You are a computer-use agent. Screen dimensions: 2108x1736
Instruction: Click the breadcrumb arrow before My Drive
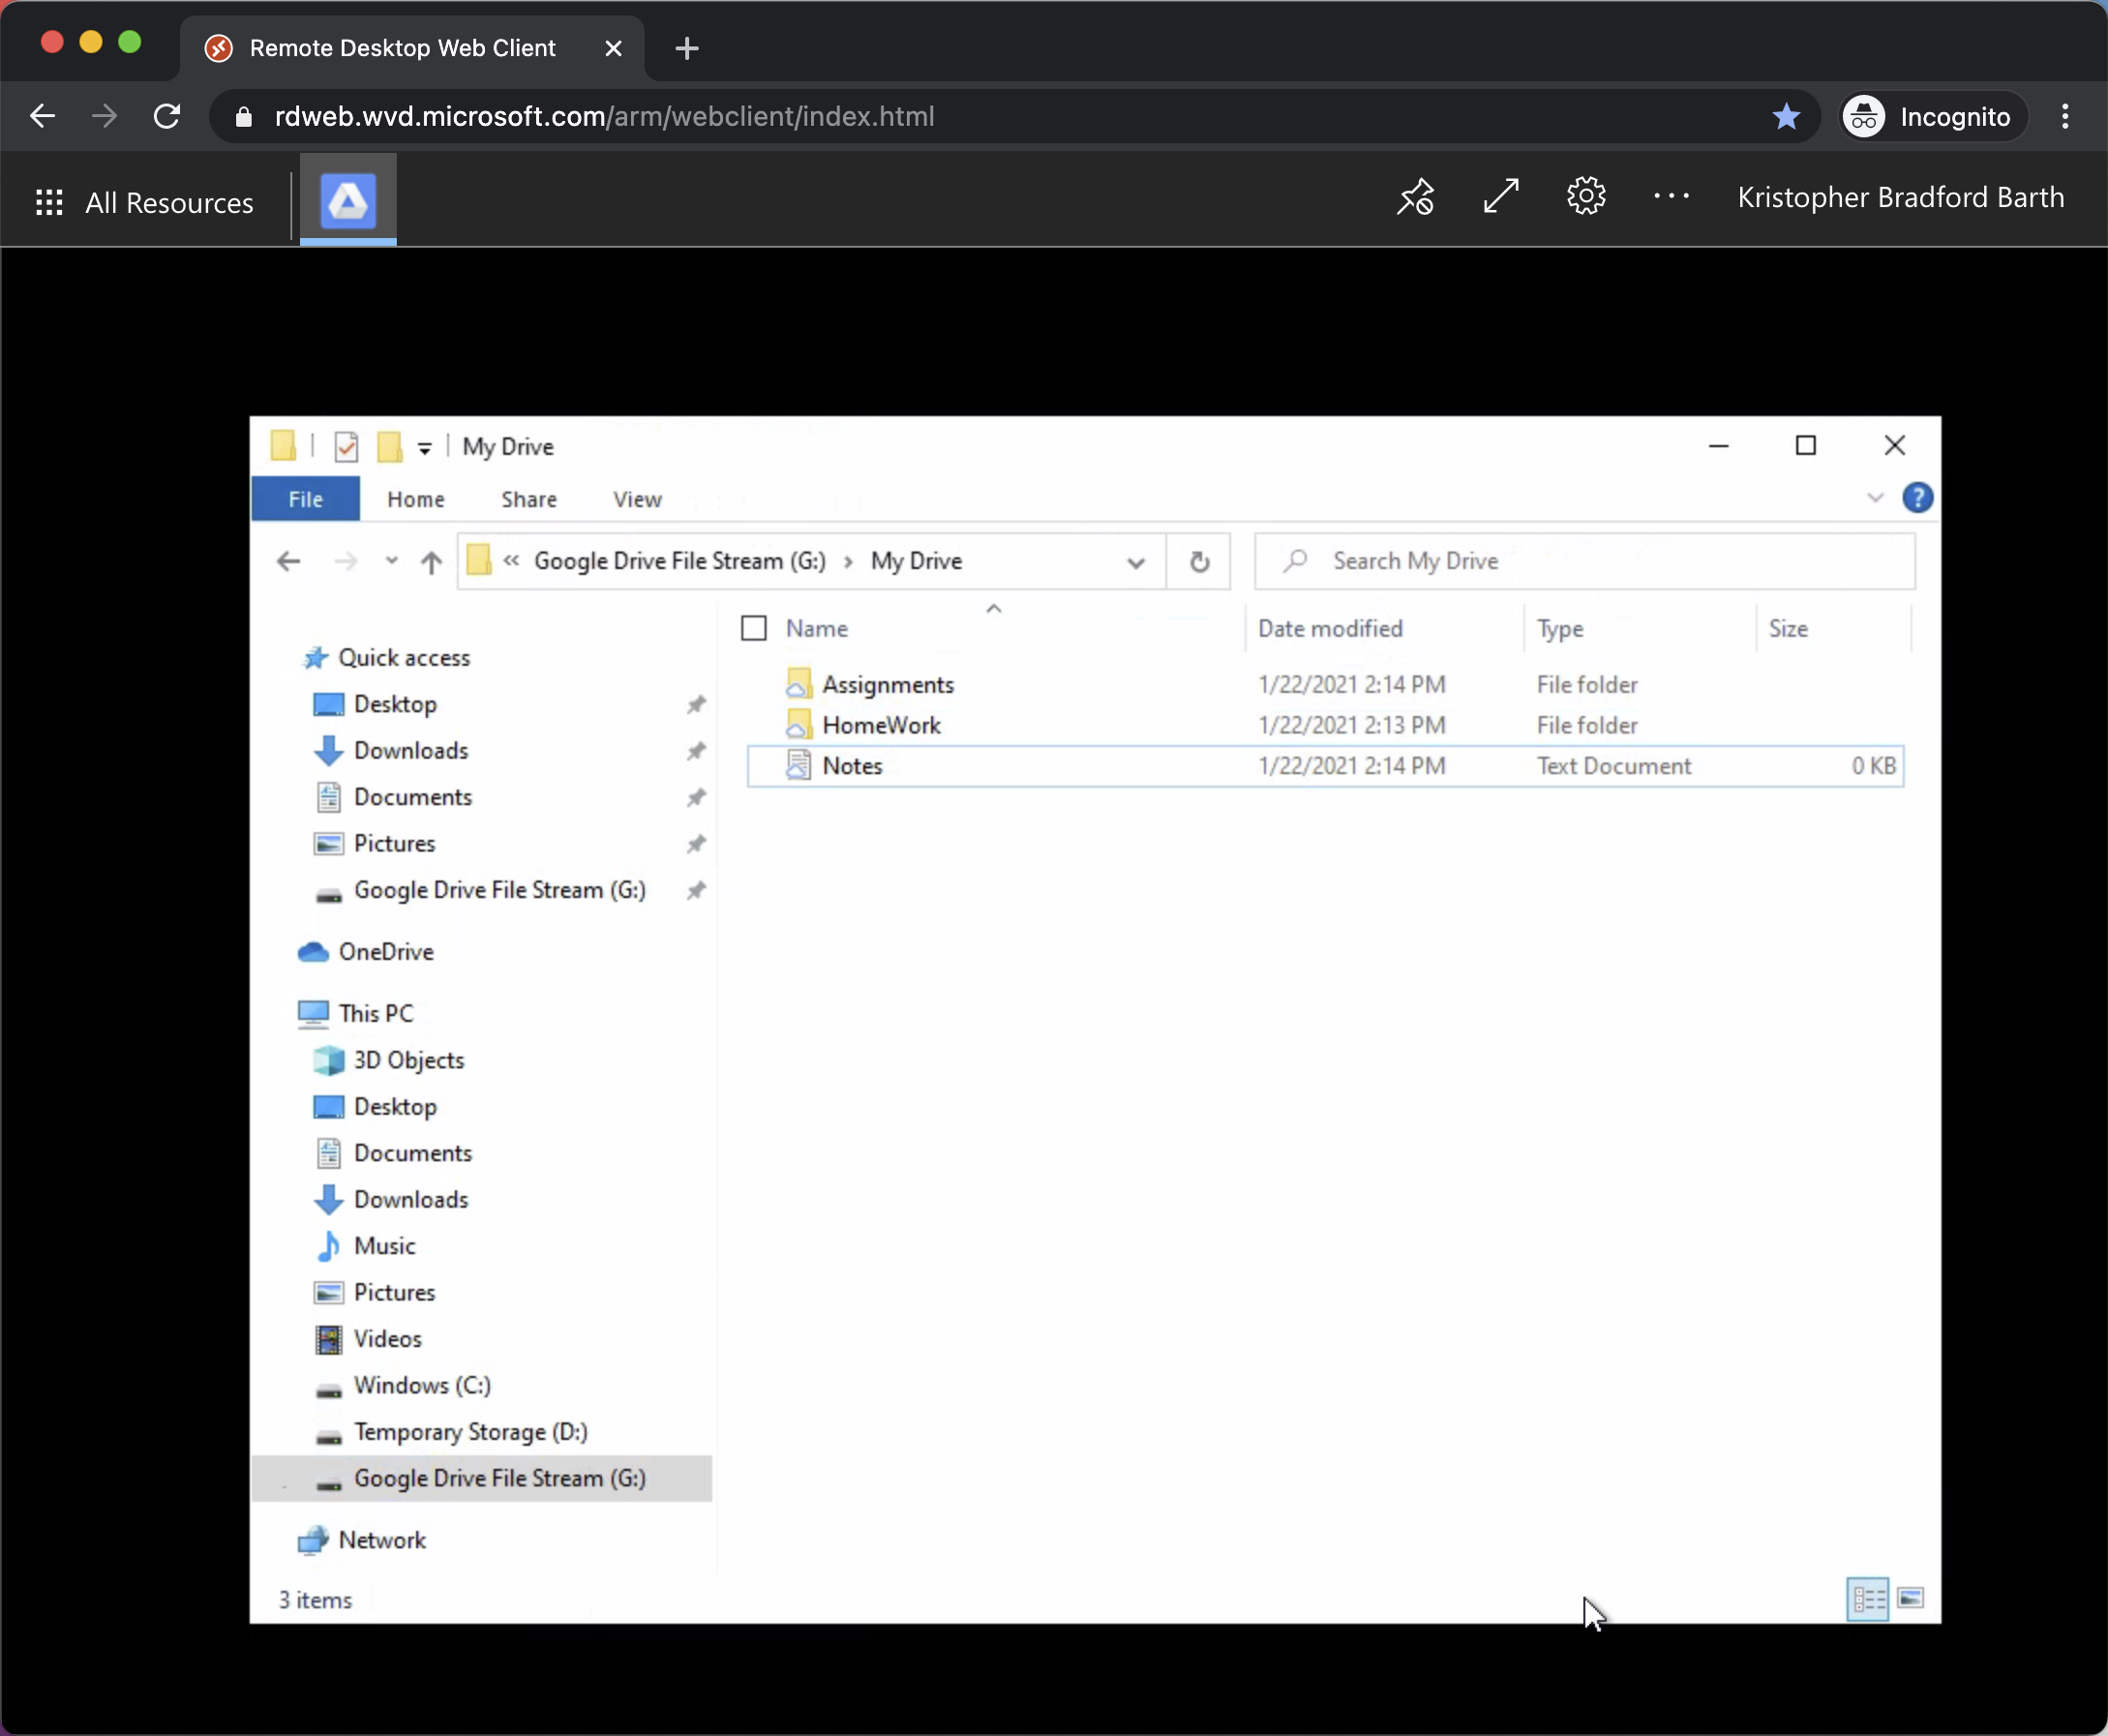(847, 561)
